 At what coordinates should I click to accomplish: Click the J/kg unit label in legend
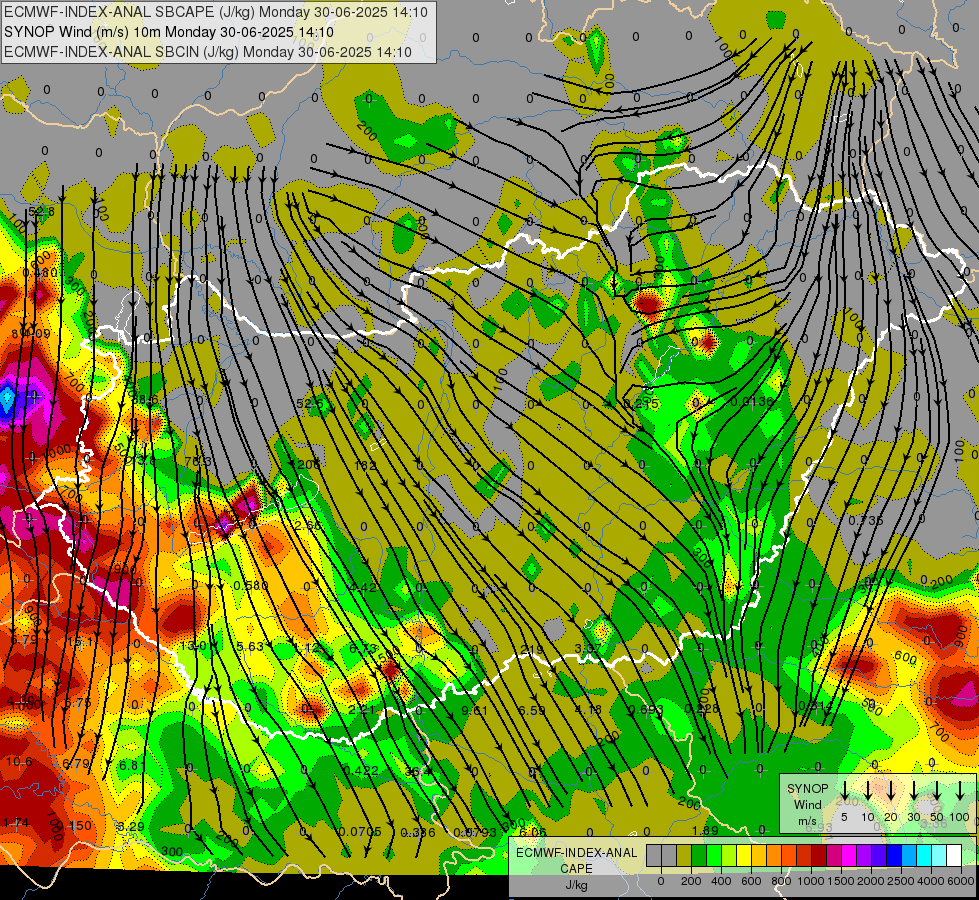click(576, 885)
